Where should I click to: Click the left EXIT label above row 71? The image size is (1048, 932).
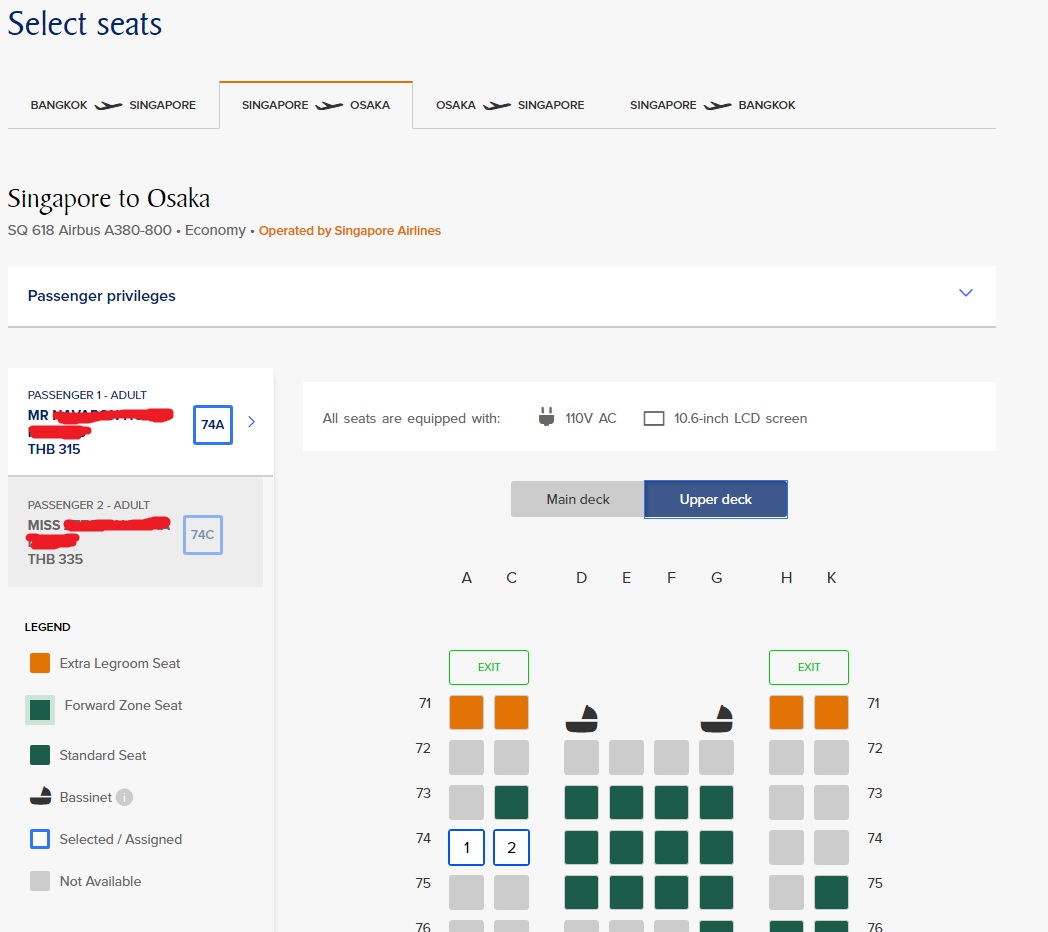489,667
